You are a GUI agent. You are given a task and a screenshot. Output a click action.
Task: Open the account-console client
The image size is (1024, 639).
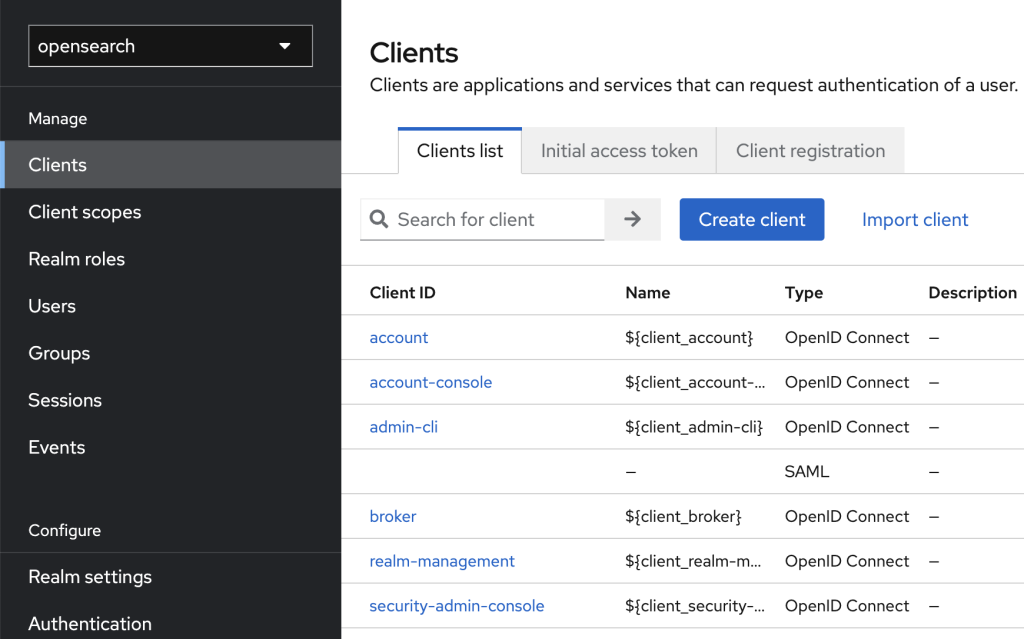[x=431, y=383]
